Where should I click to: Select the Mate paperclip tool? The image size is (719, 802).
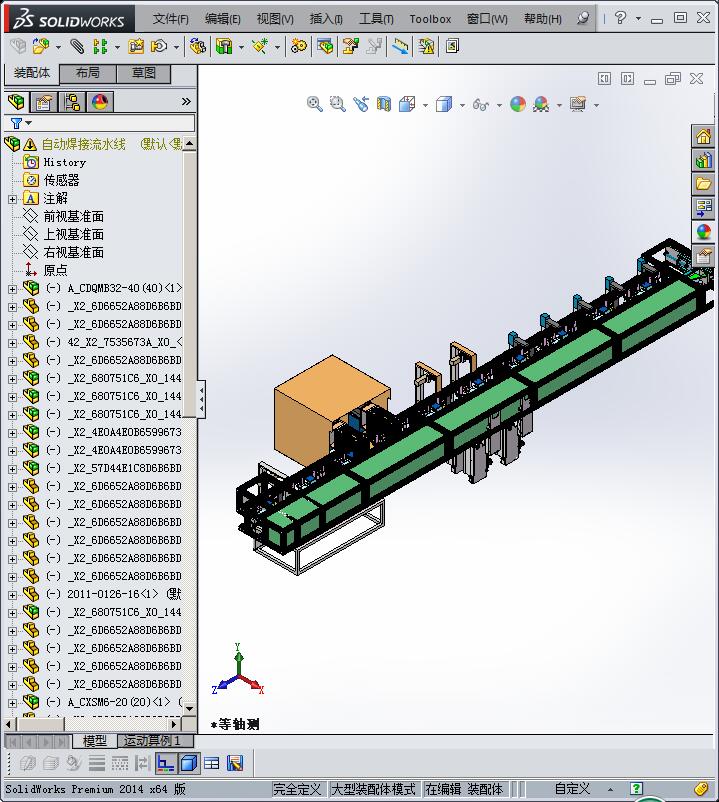click(77, 47)
